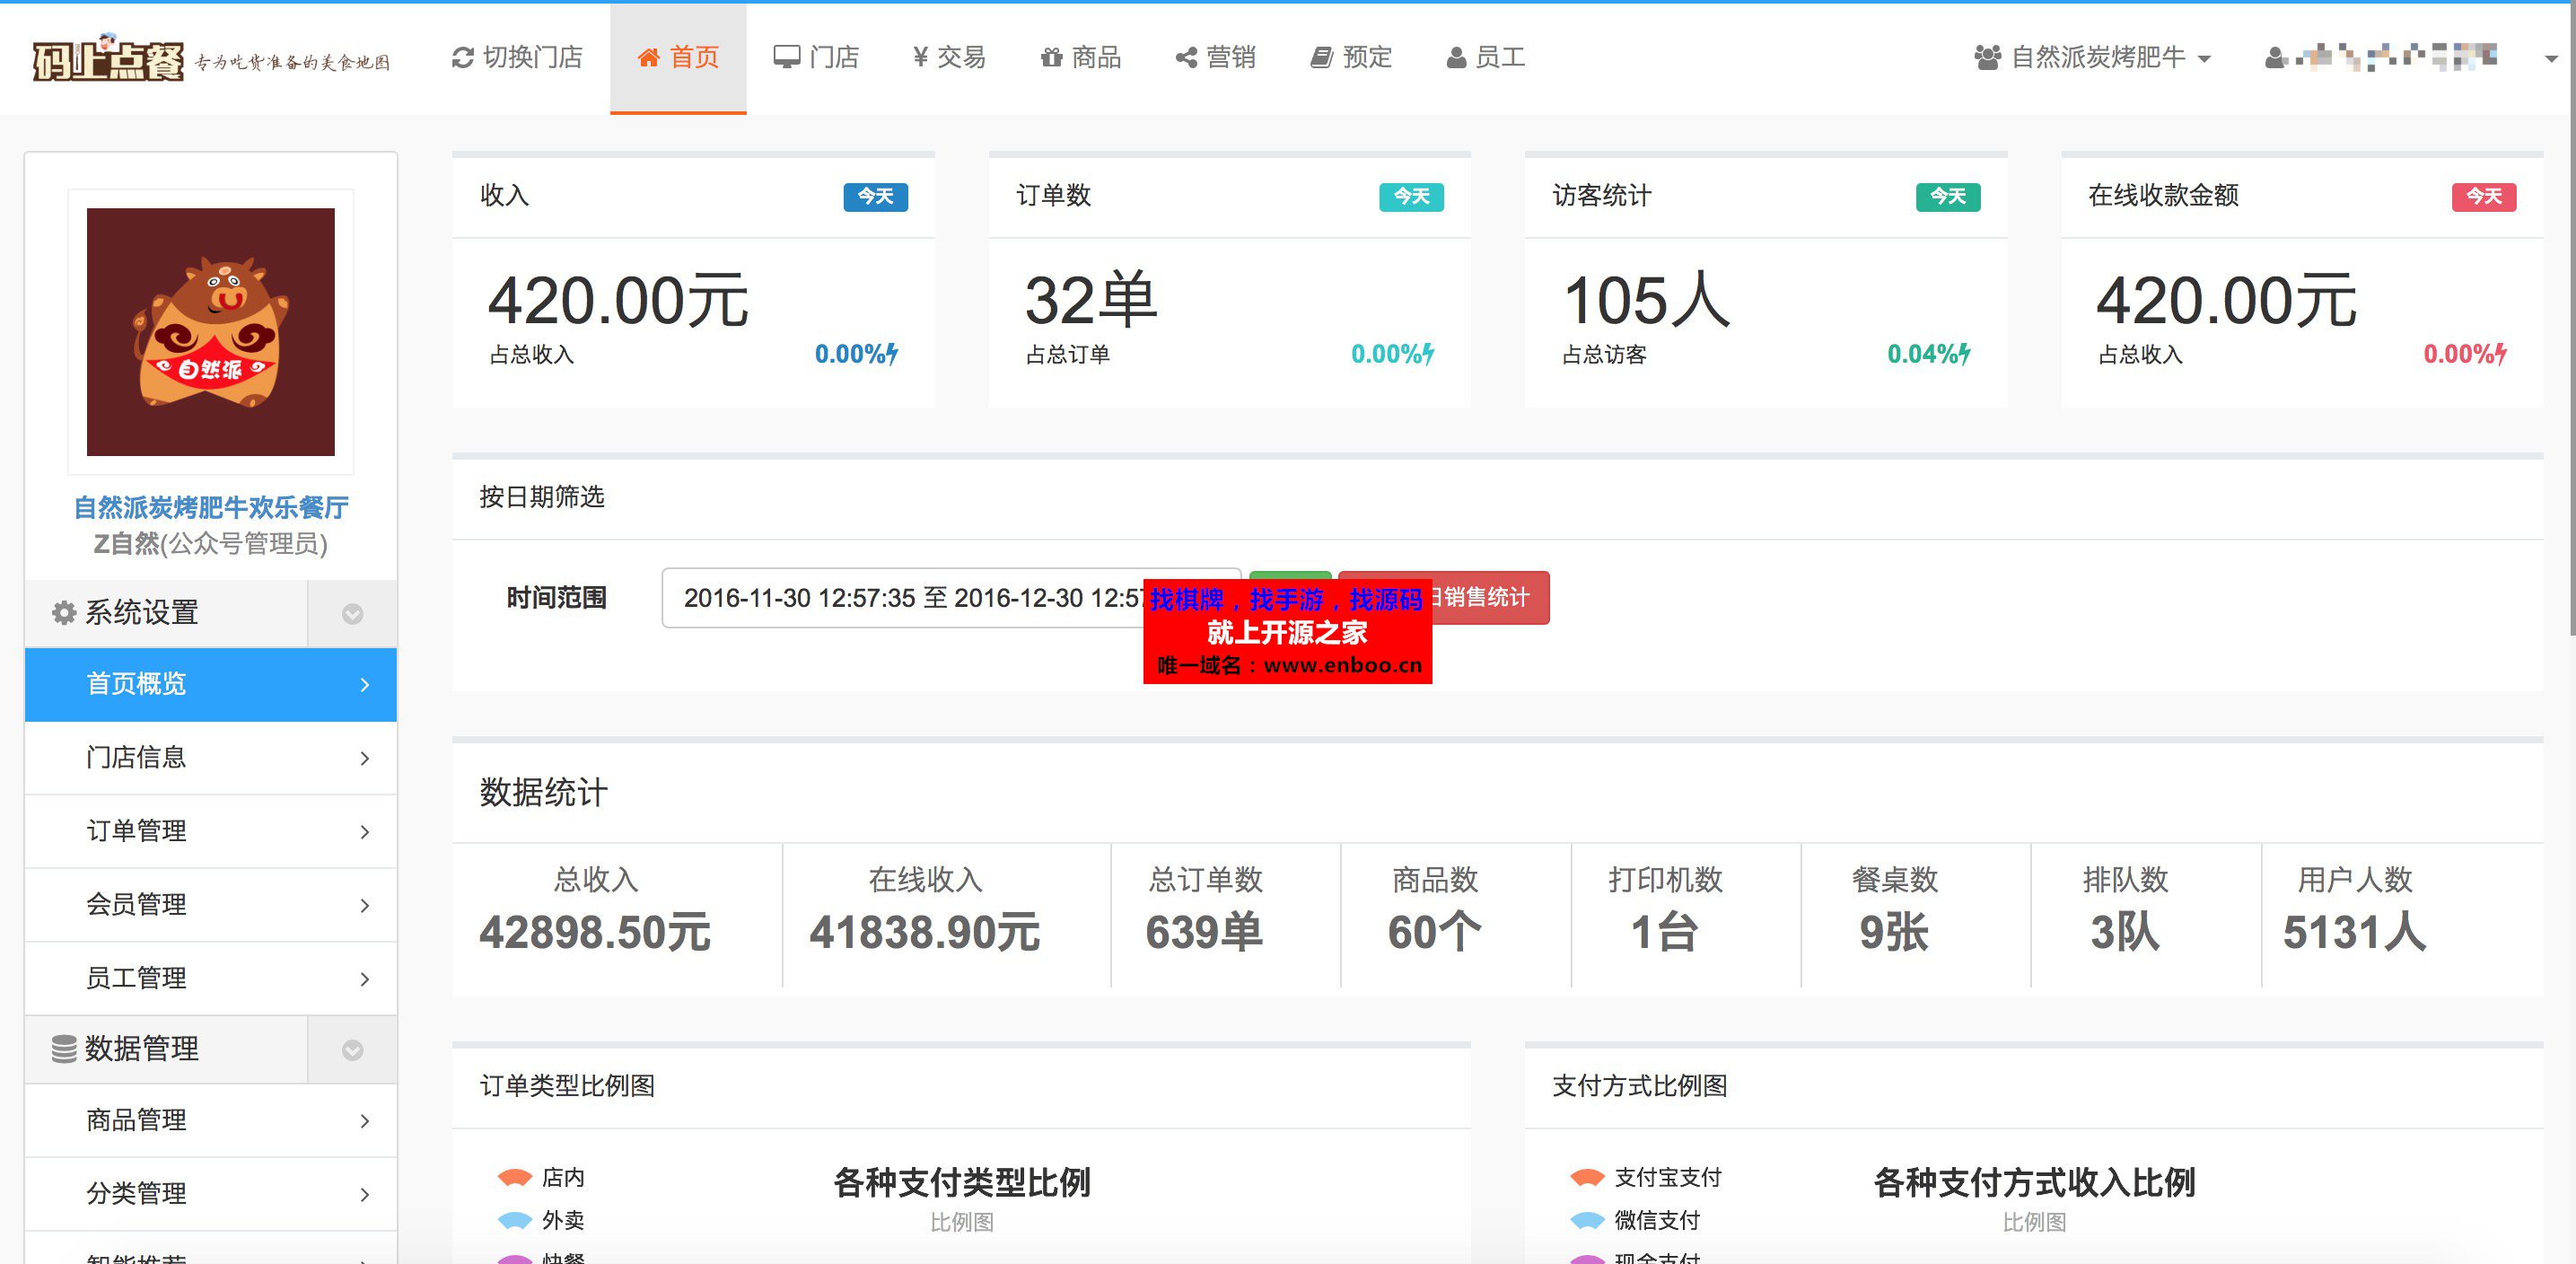Click the gift icon beside 商品

1051,58
